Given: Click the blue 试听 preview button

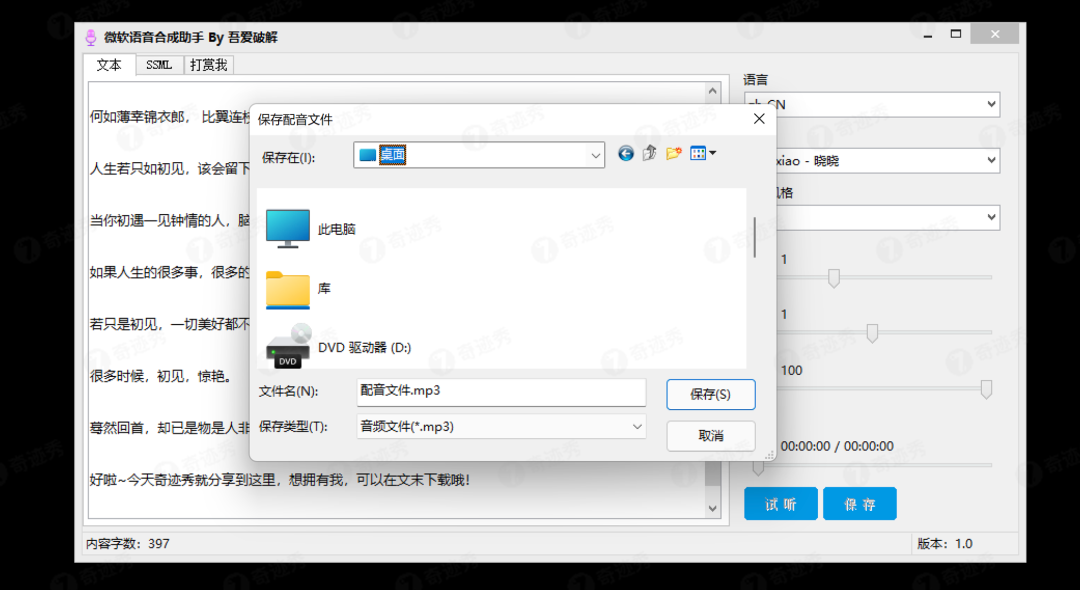Looking at the screenshot, I should [x=781, y=504].
